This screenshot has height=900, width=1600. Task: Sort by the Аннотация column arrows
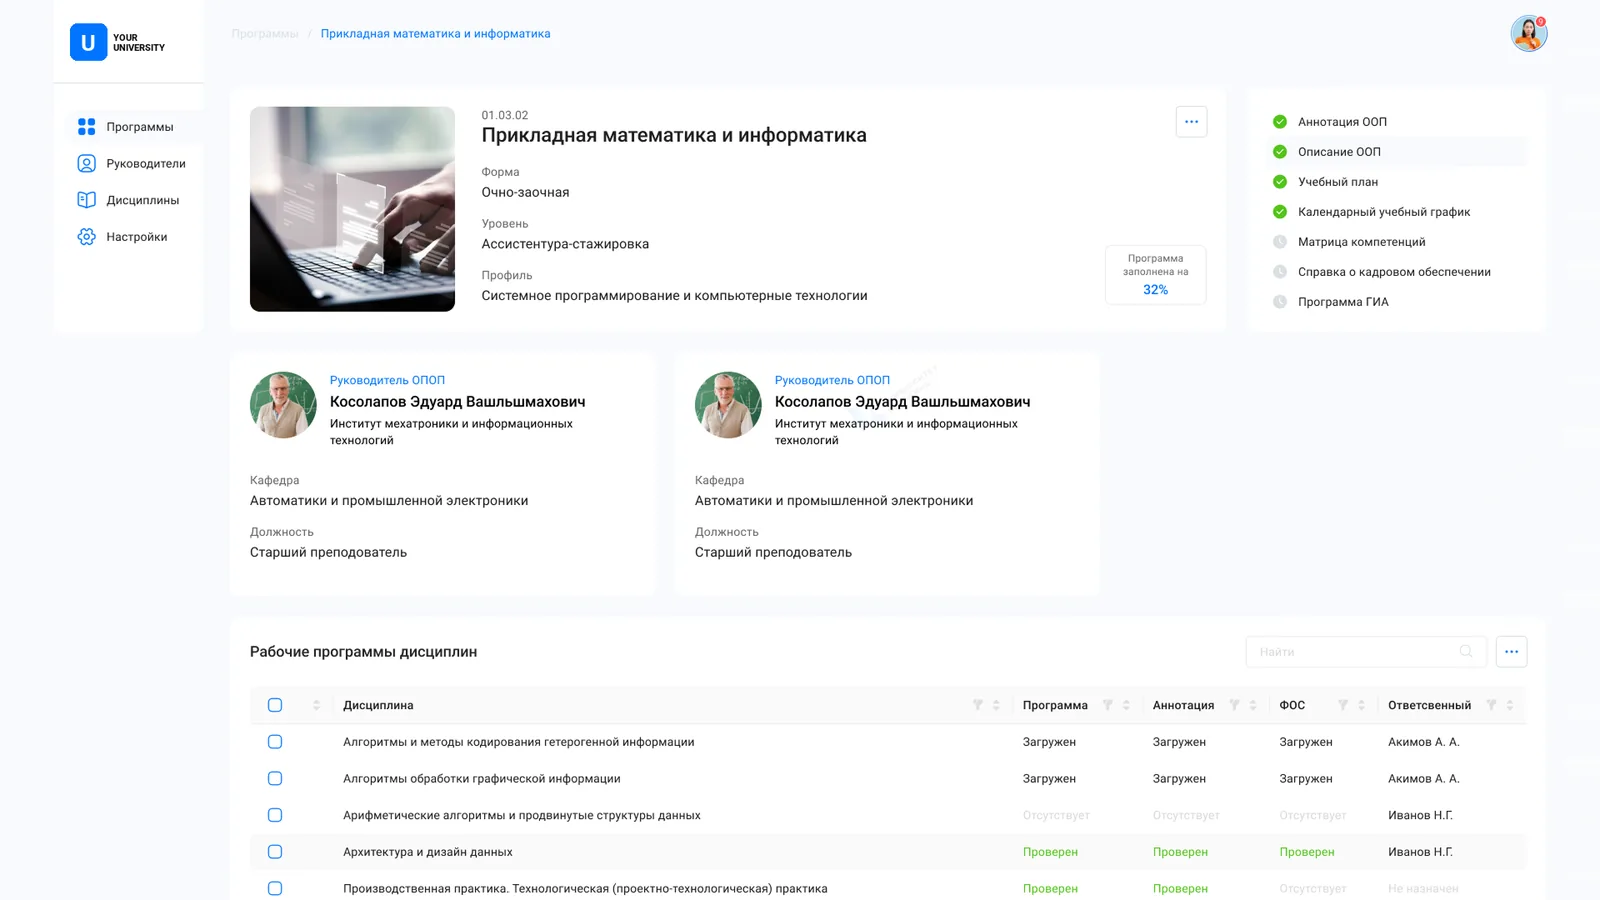(1253, 705)
